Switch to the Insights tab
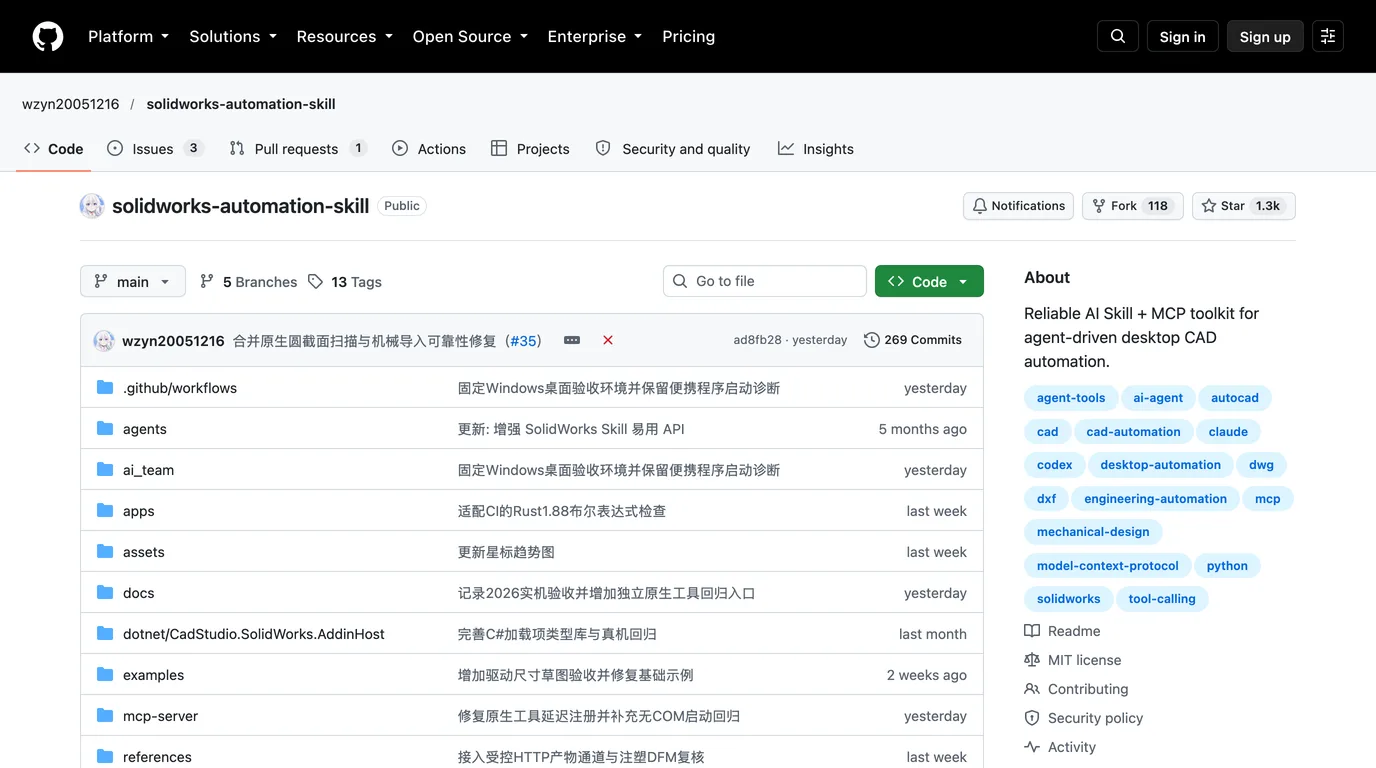The width and height of the screenshot is (1376, 768). pos(816,149)
